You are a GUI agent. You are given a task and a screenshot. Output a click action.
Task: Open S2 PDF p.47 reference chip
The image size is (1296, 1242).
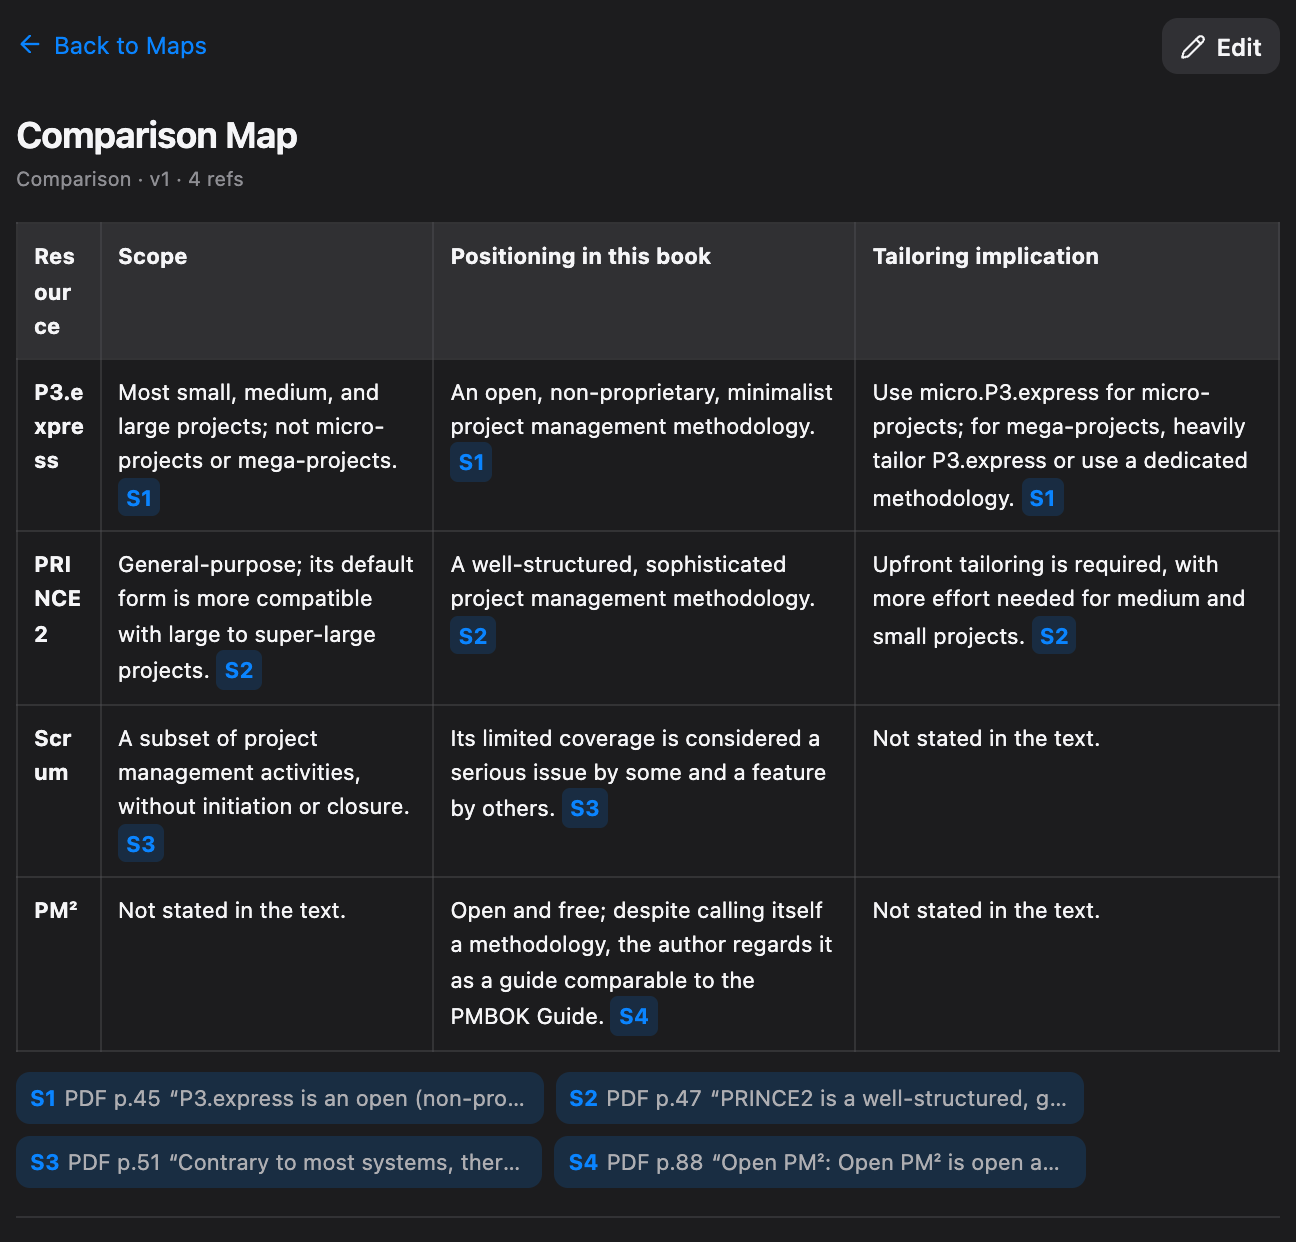click(x=819, y=1098)
